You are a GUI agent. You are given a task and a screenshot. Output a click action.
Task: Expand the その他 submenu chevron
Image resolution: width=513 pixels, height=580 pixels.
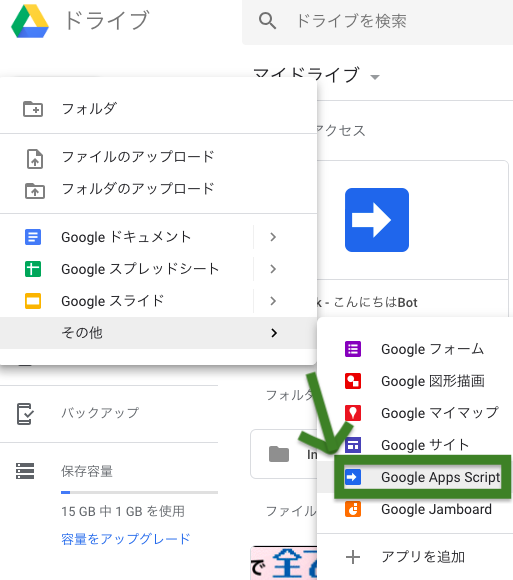pyautogui.click(x=274, y=333)
